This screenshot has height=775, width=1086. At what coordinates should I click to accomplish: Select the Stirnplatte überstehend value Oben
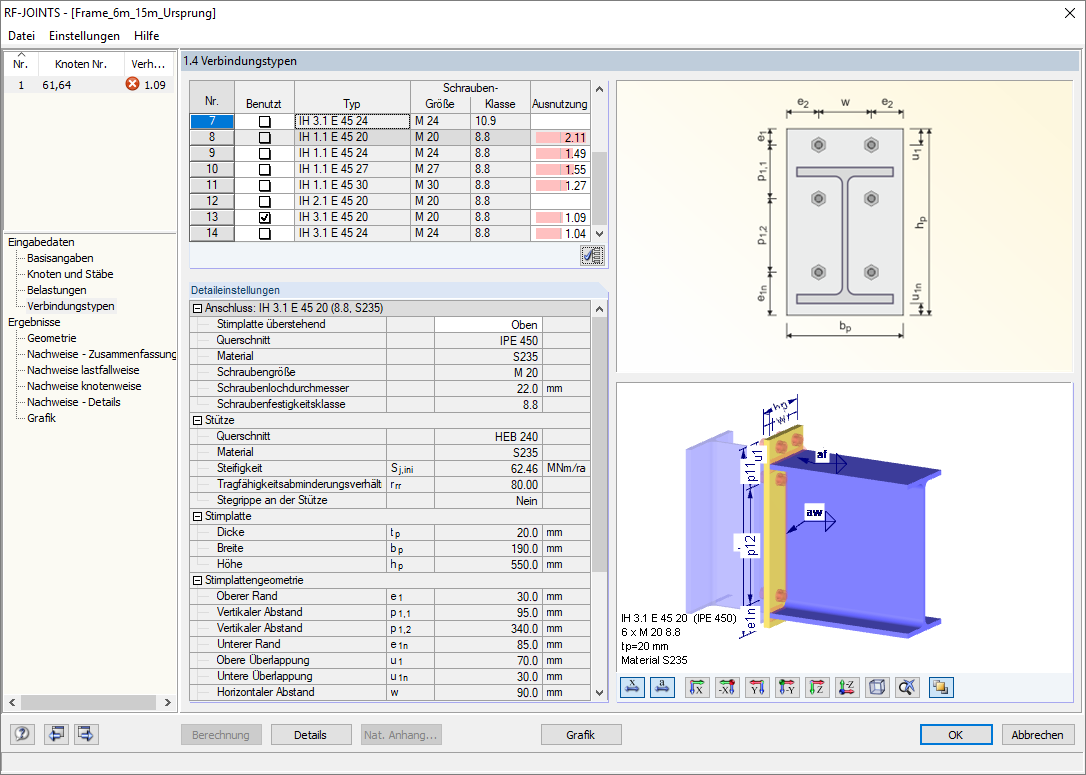point(488,324)
